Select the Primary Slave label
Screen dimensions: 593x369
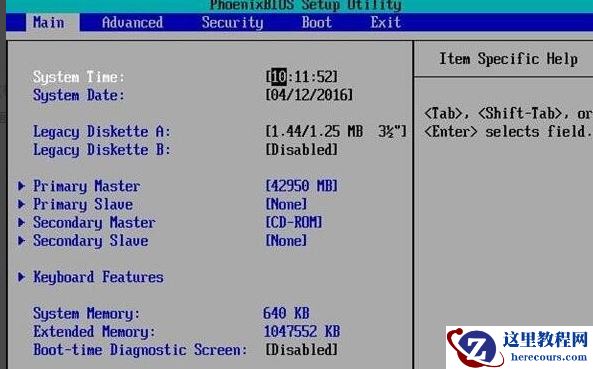click(83, 205)
